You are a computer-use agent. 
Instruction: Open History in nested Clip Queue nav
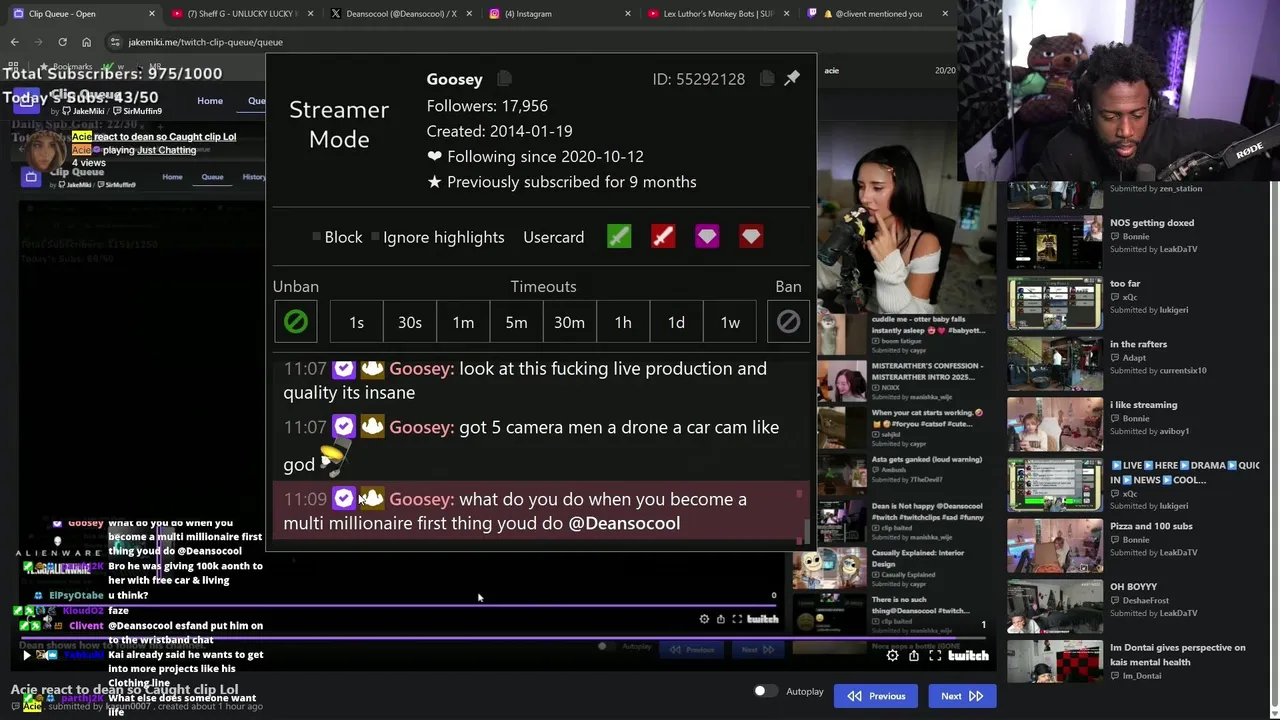(254, 177)
